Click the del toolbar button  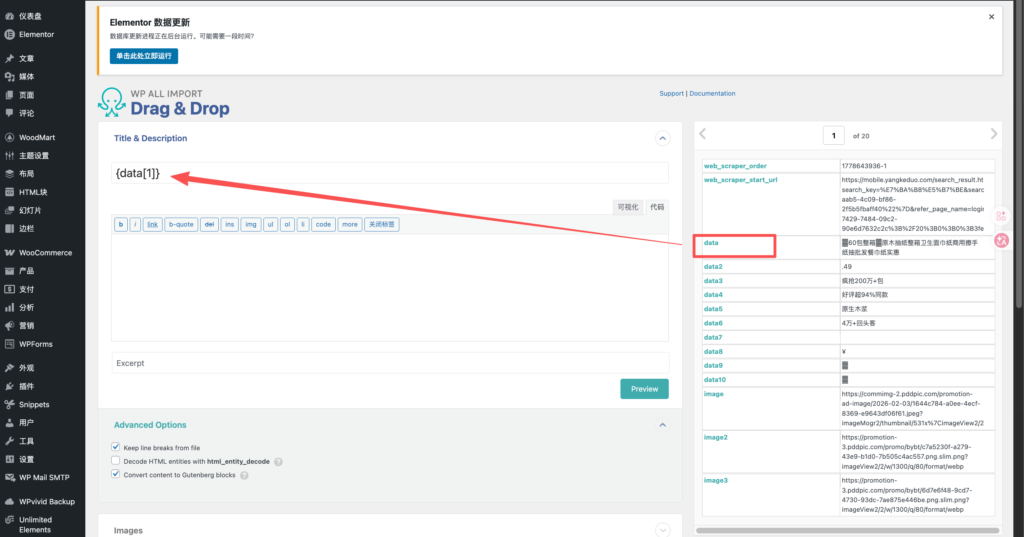209,225
